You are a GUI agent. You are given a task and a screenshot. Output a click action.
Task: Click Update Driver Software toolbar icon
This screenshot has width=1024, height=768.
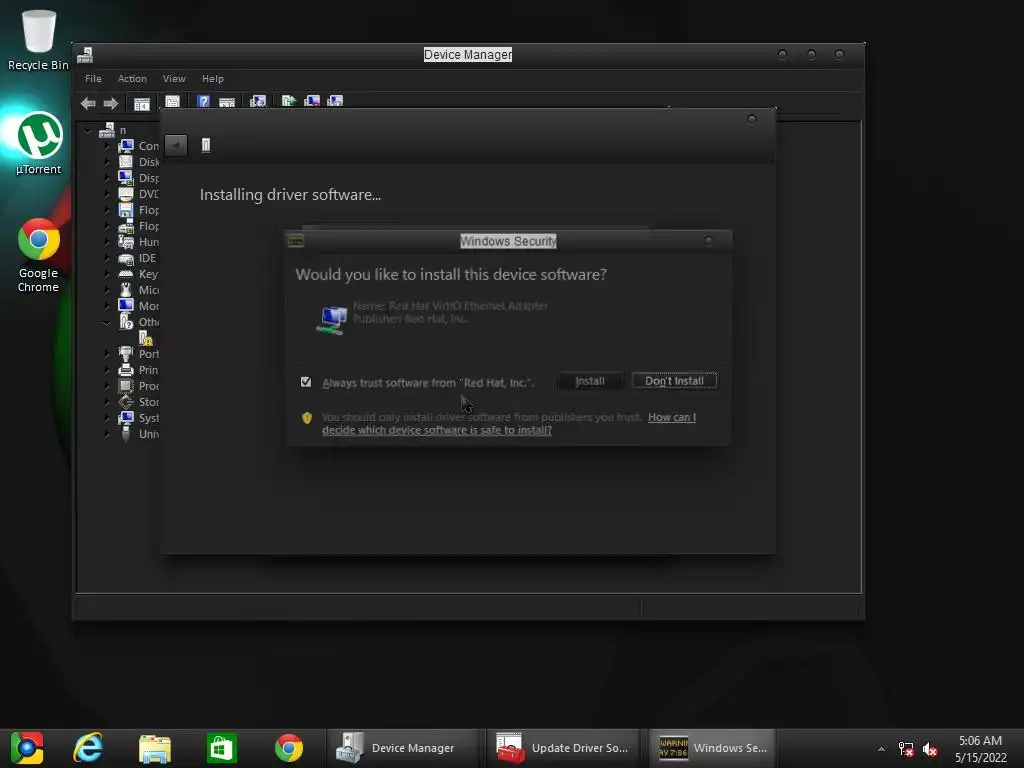point(289,101)
